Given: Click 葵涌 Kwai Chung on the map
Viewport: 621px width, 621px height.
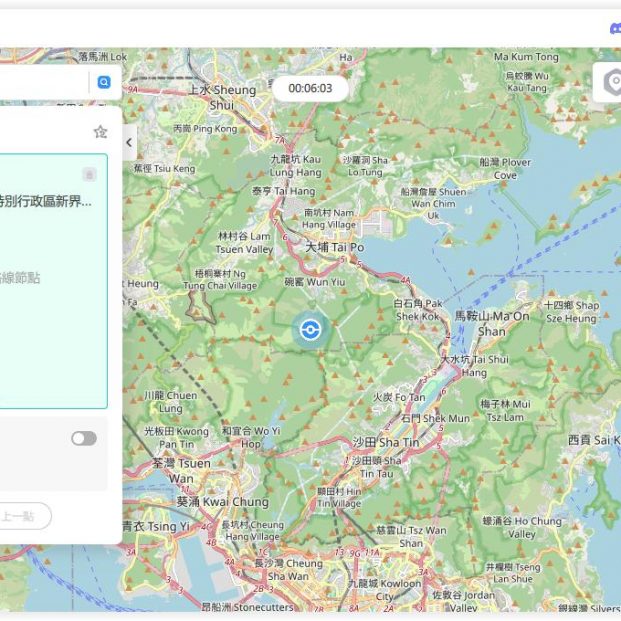Looking at the screenshot, I should tap(221, 501).
